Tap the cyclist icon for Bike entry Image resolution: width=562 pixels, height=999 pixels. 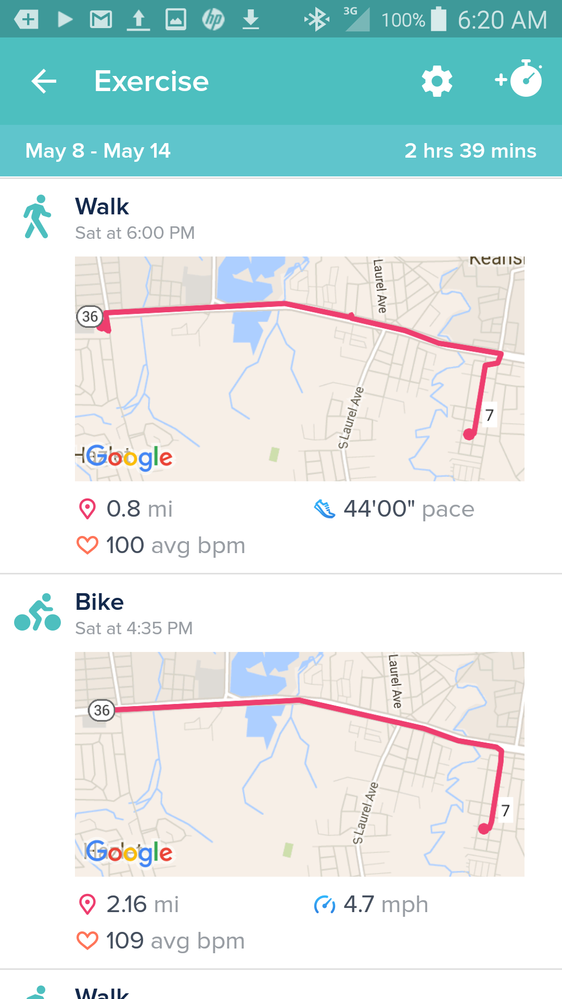click(38, 612)
